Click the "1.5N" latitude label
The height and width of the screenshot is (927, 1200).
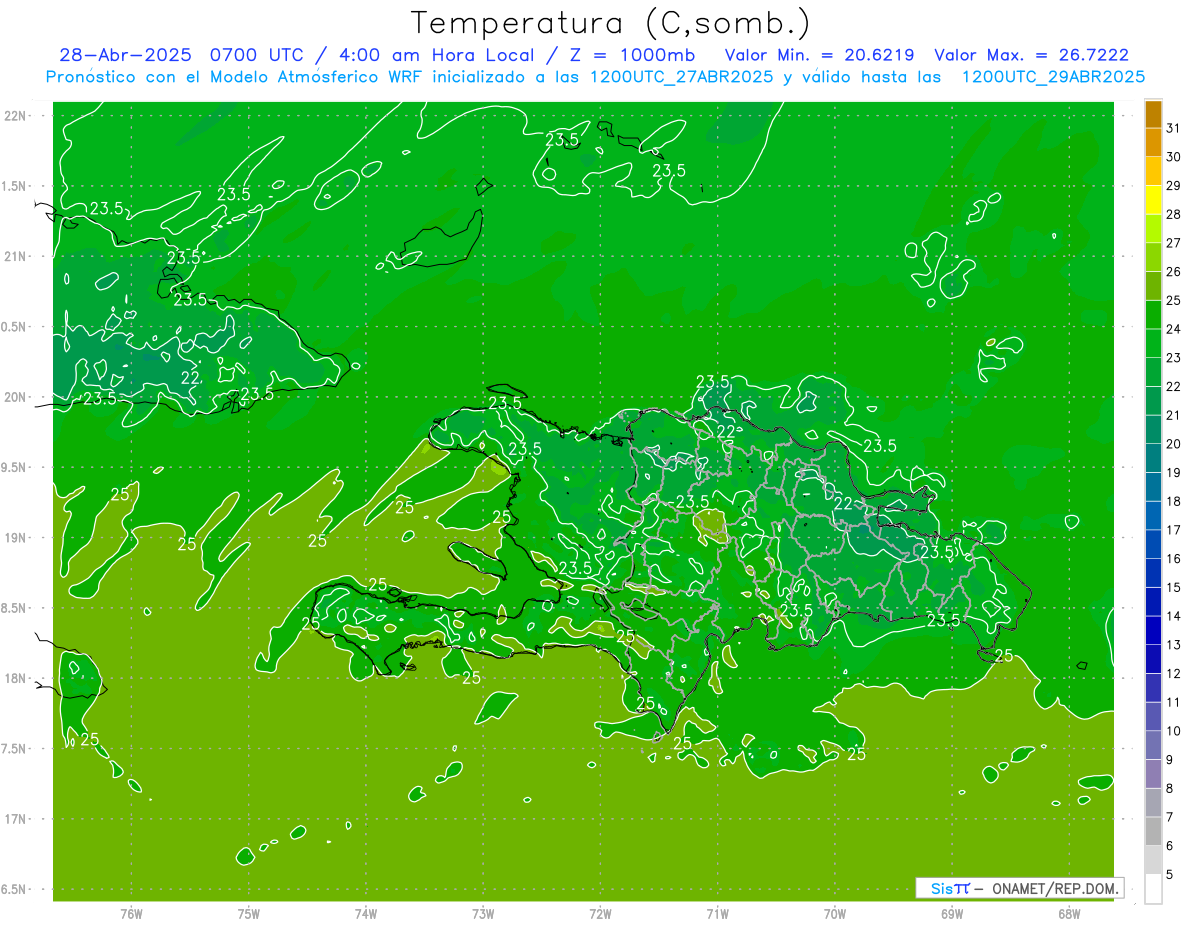(x=15, y=186)
